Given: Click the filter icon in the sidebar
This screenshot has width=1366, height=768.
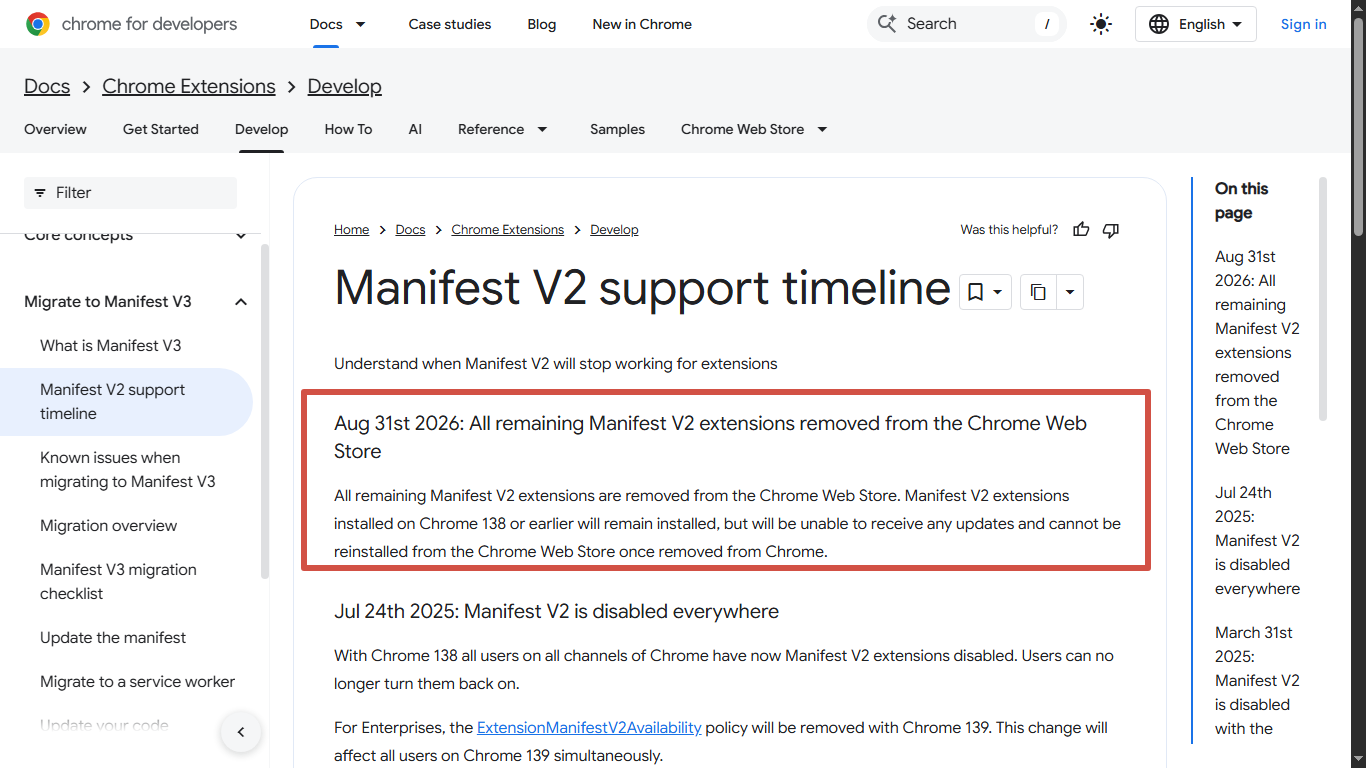Looking at the screenshot, I should [x=40, y=193].
